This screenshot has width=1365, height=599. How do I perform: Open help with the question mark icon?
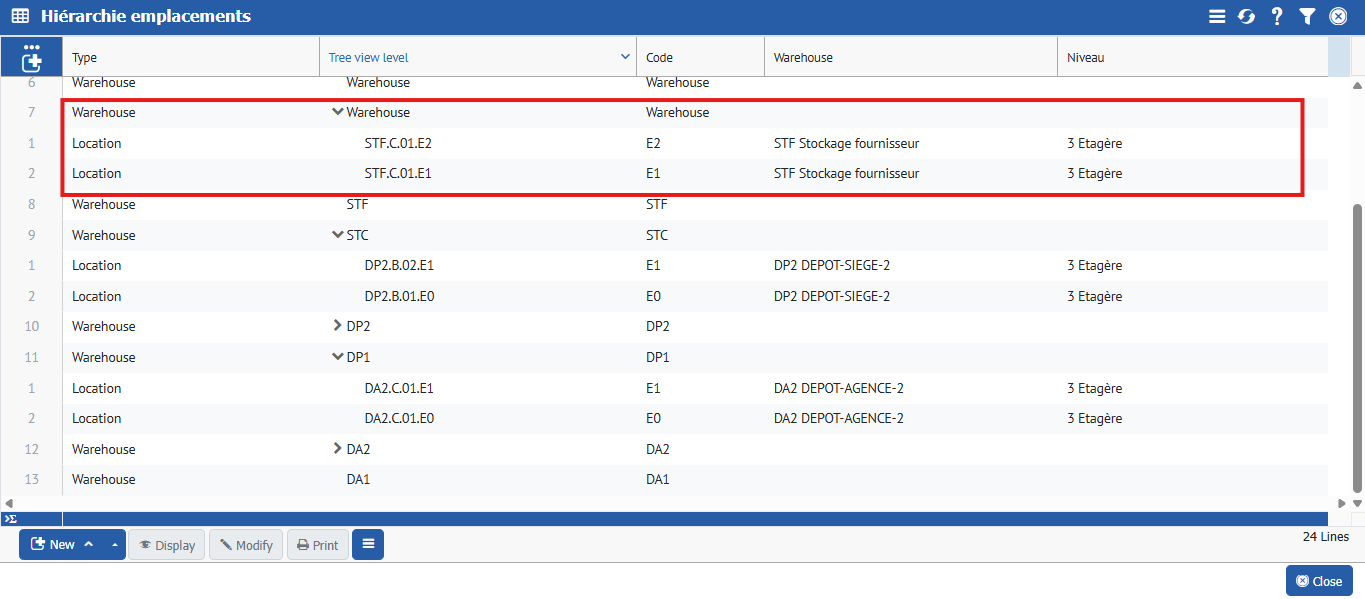coord(1277,16)
